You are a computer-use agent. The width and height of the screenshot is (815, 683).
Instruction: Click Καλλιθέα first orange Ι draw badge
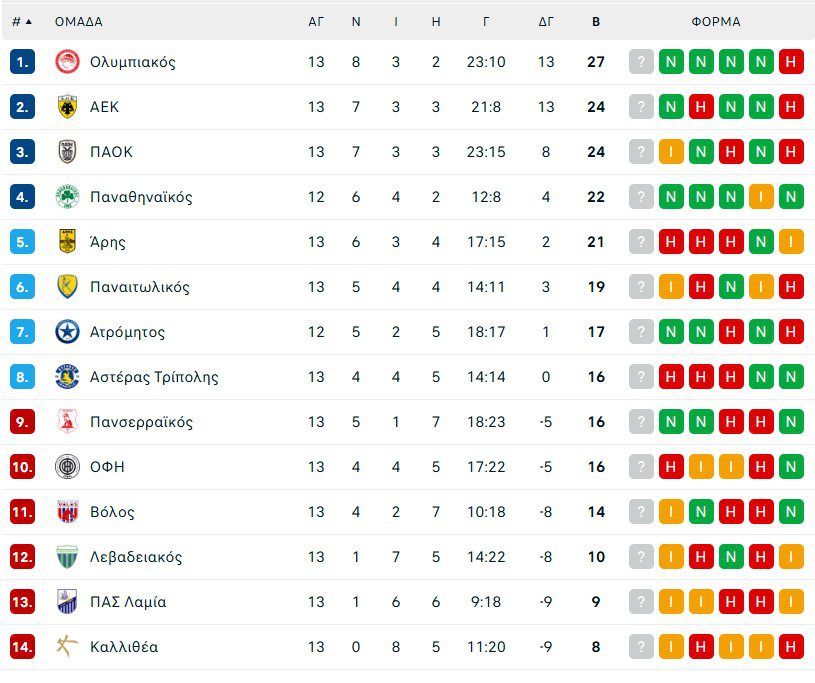click(671, 647)
